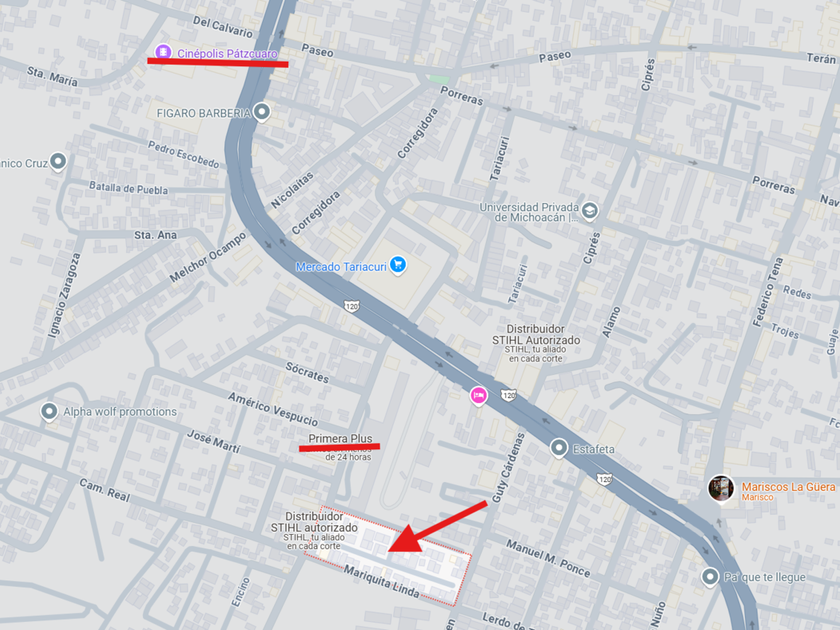Open the Alpha wolf promotions pin
Screen dimensions: 840x630
(x=49, y=412)
